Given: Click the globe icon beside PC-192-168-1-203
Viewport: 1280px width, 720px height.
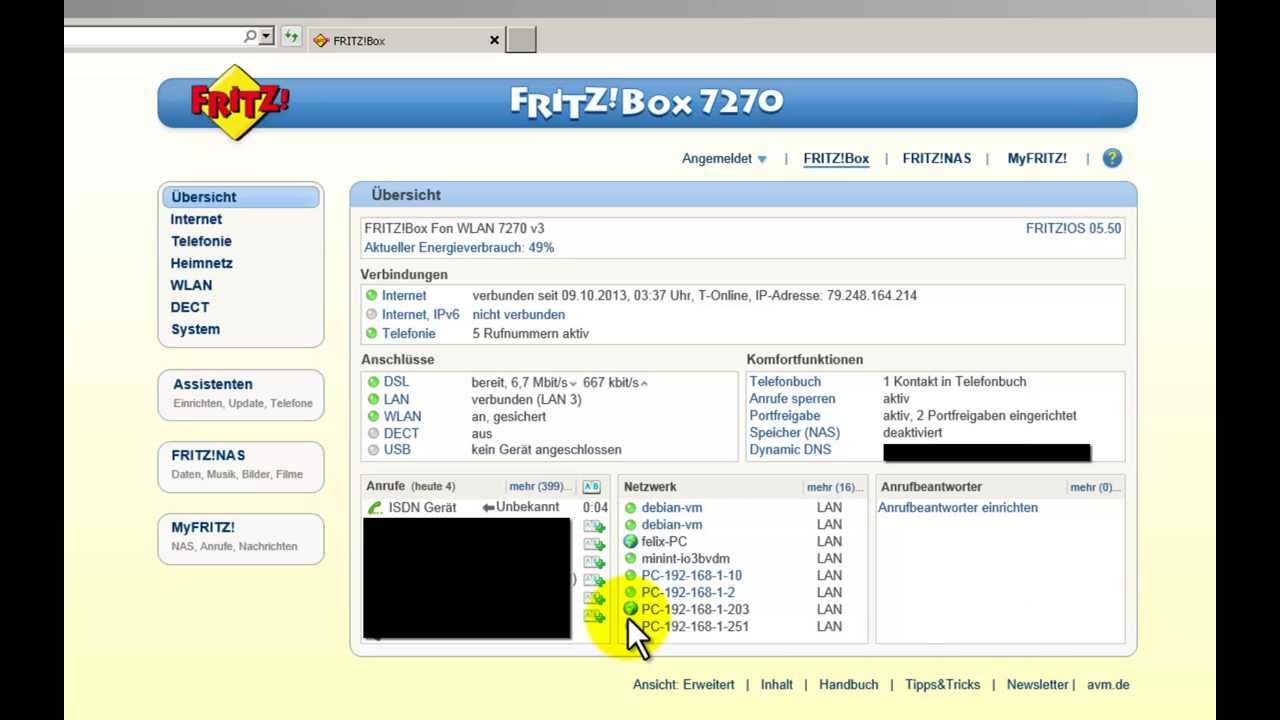Looking at the screenshot, I should coord(630,609).
